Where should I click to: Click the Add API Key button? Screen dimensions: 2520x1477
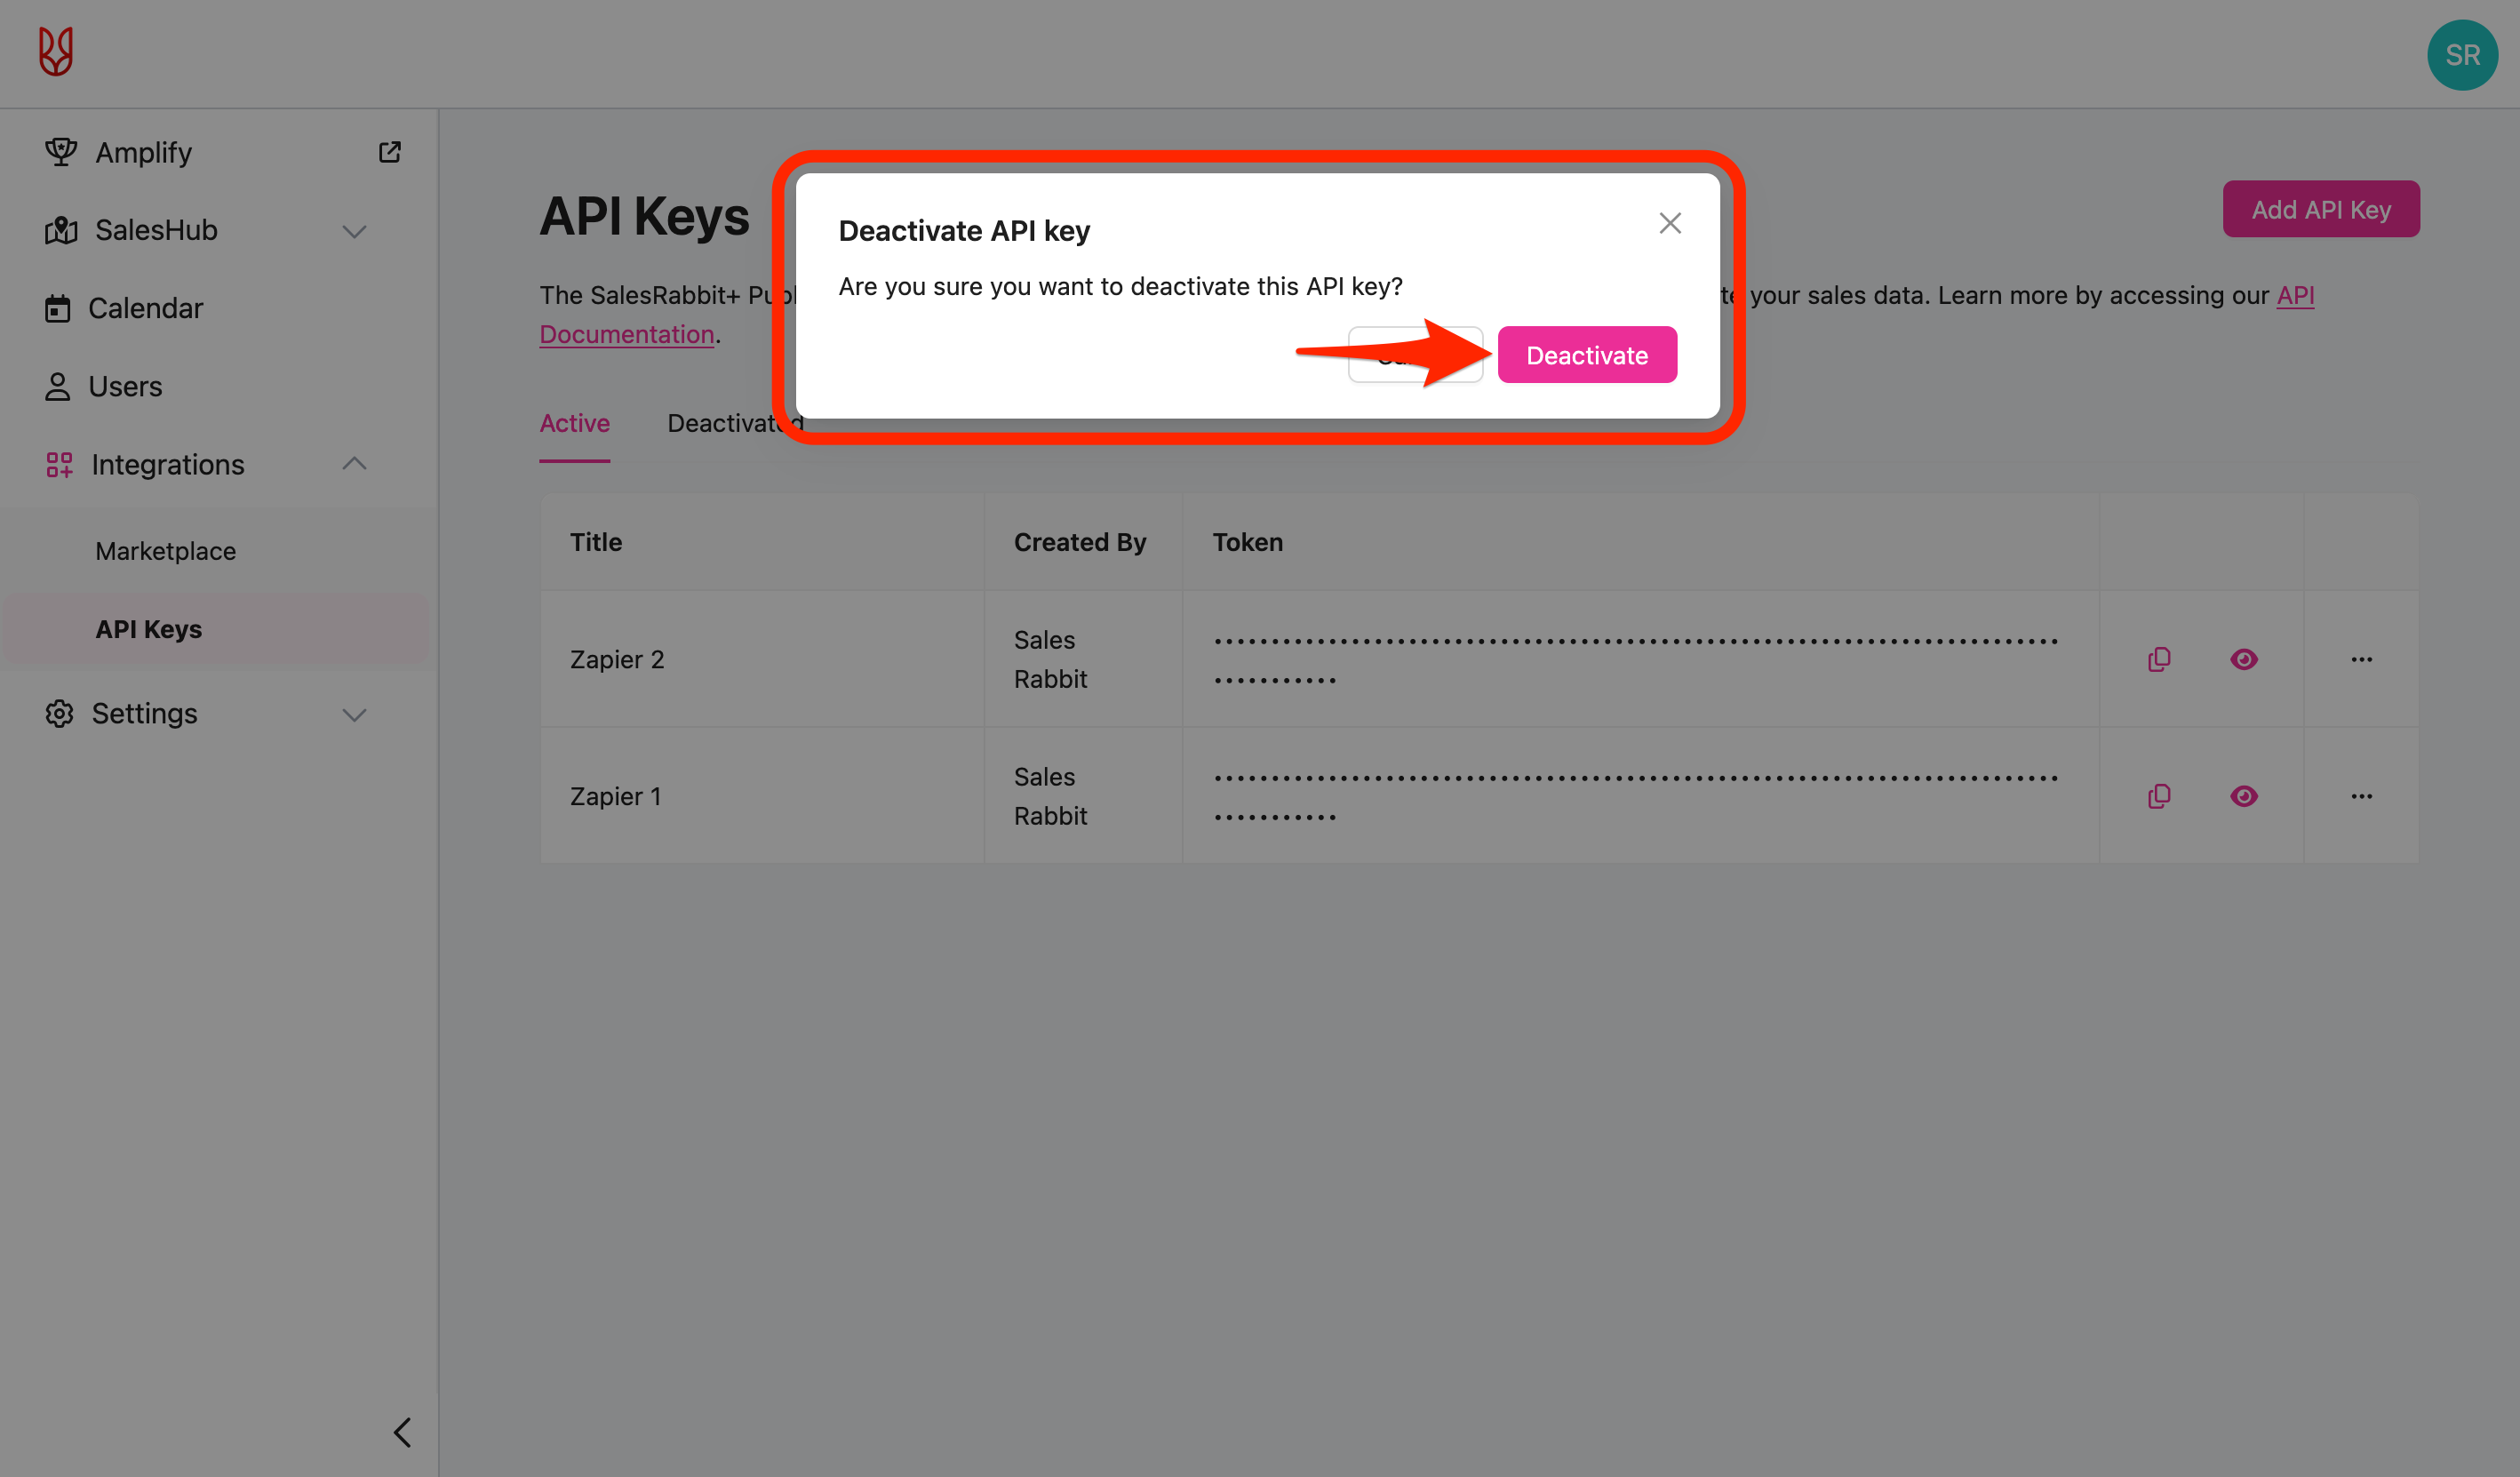pyautogui.click(x=2320, y=209)
